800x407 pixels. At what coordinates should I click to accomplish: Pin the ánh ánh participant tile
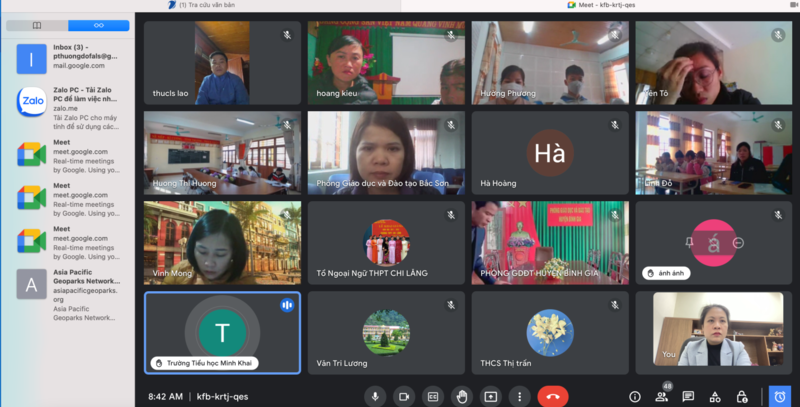pos(689,243)
